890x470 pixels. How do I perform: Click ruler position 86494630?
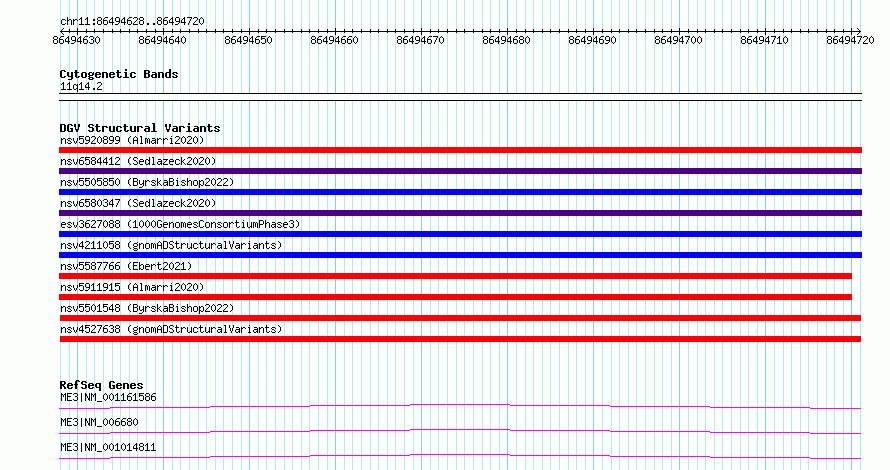coord(77,40)
